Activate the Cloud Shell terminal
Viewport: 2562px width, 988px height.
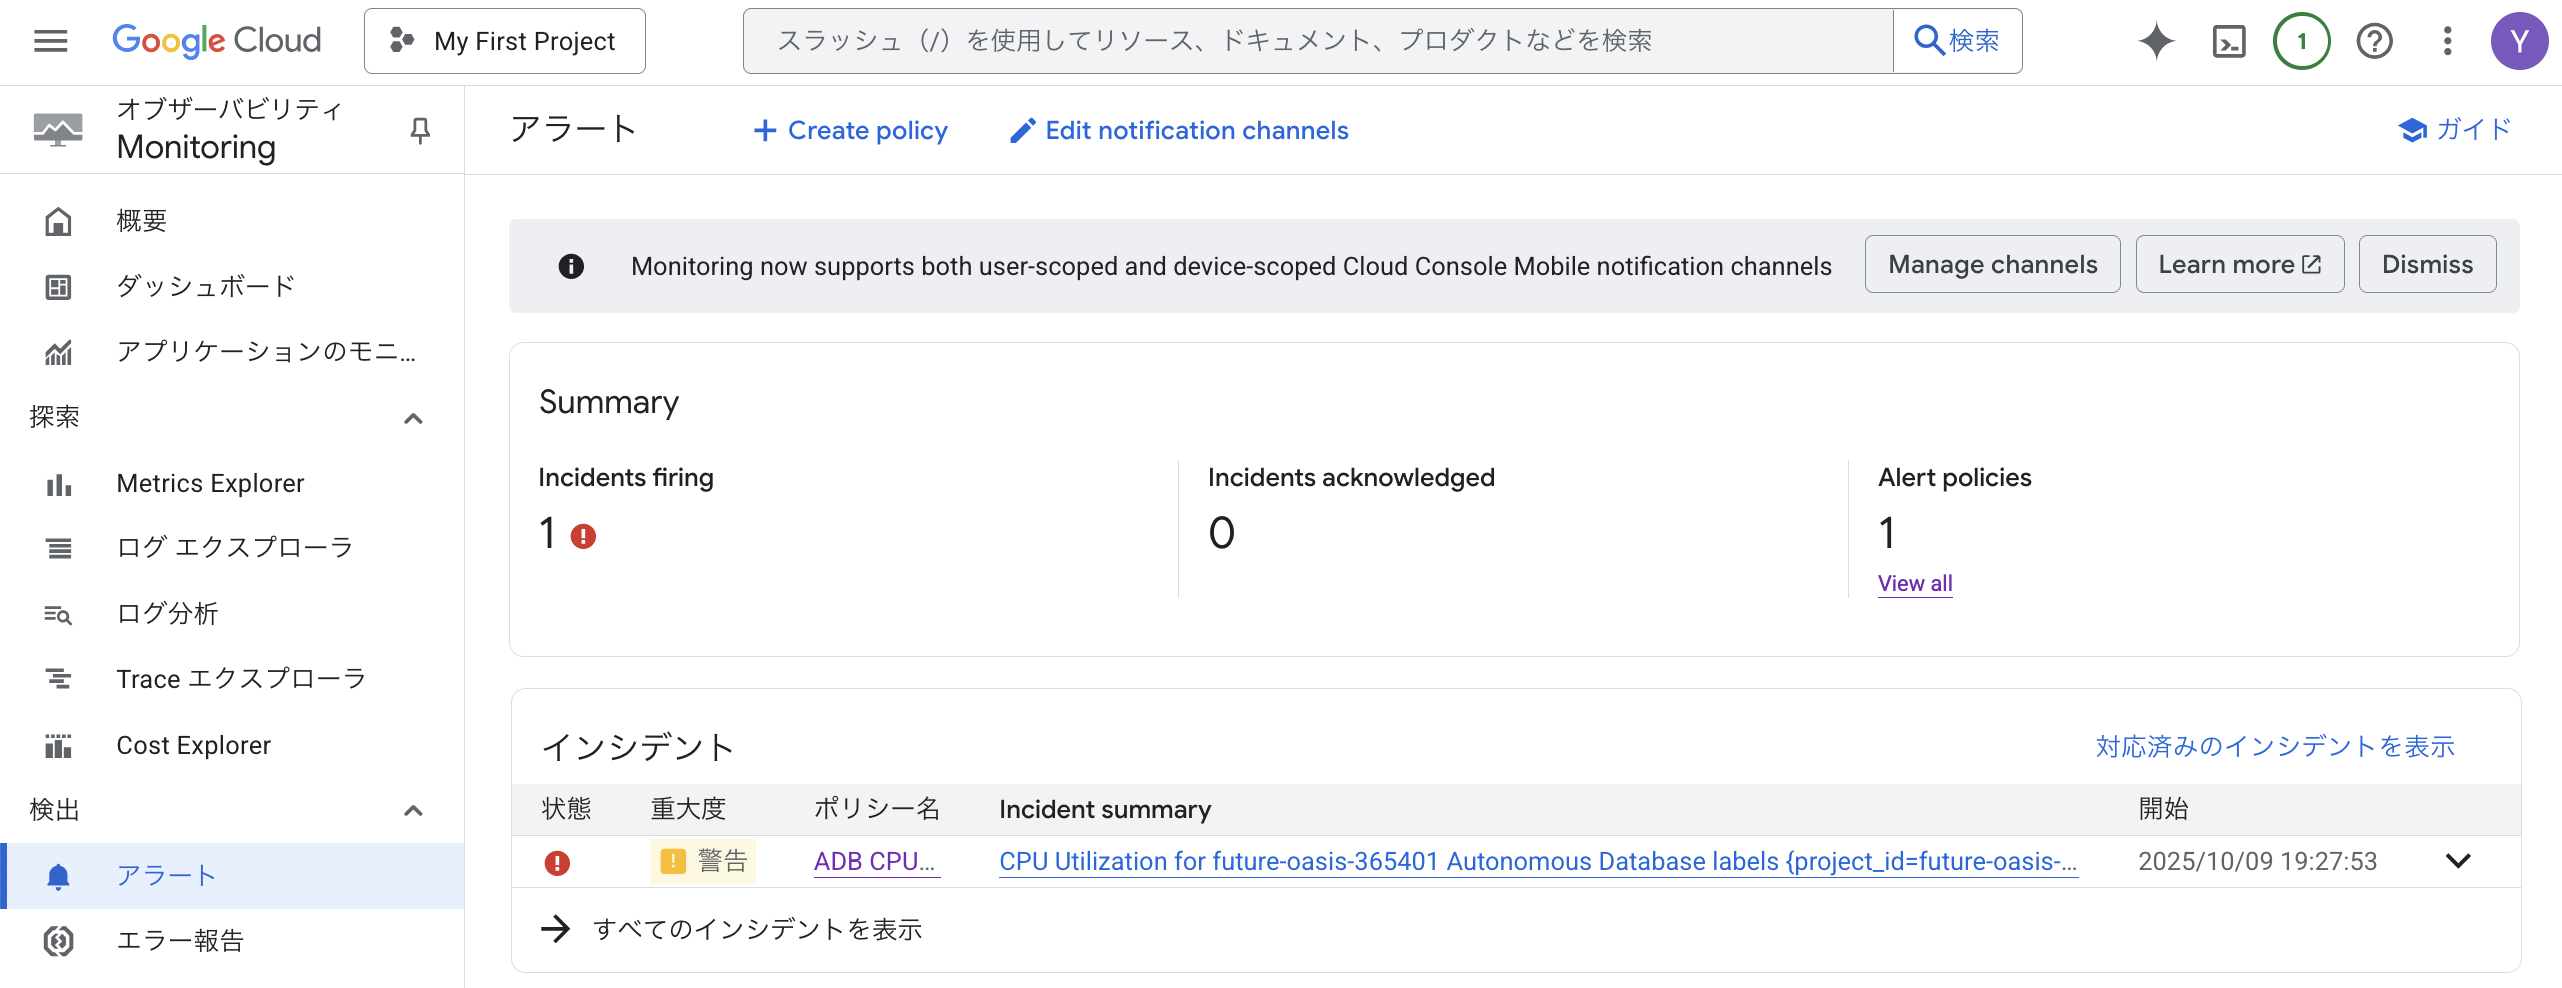point(2228,40)
